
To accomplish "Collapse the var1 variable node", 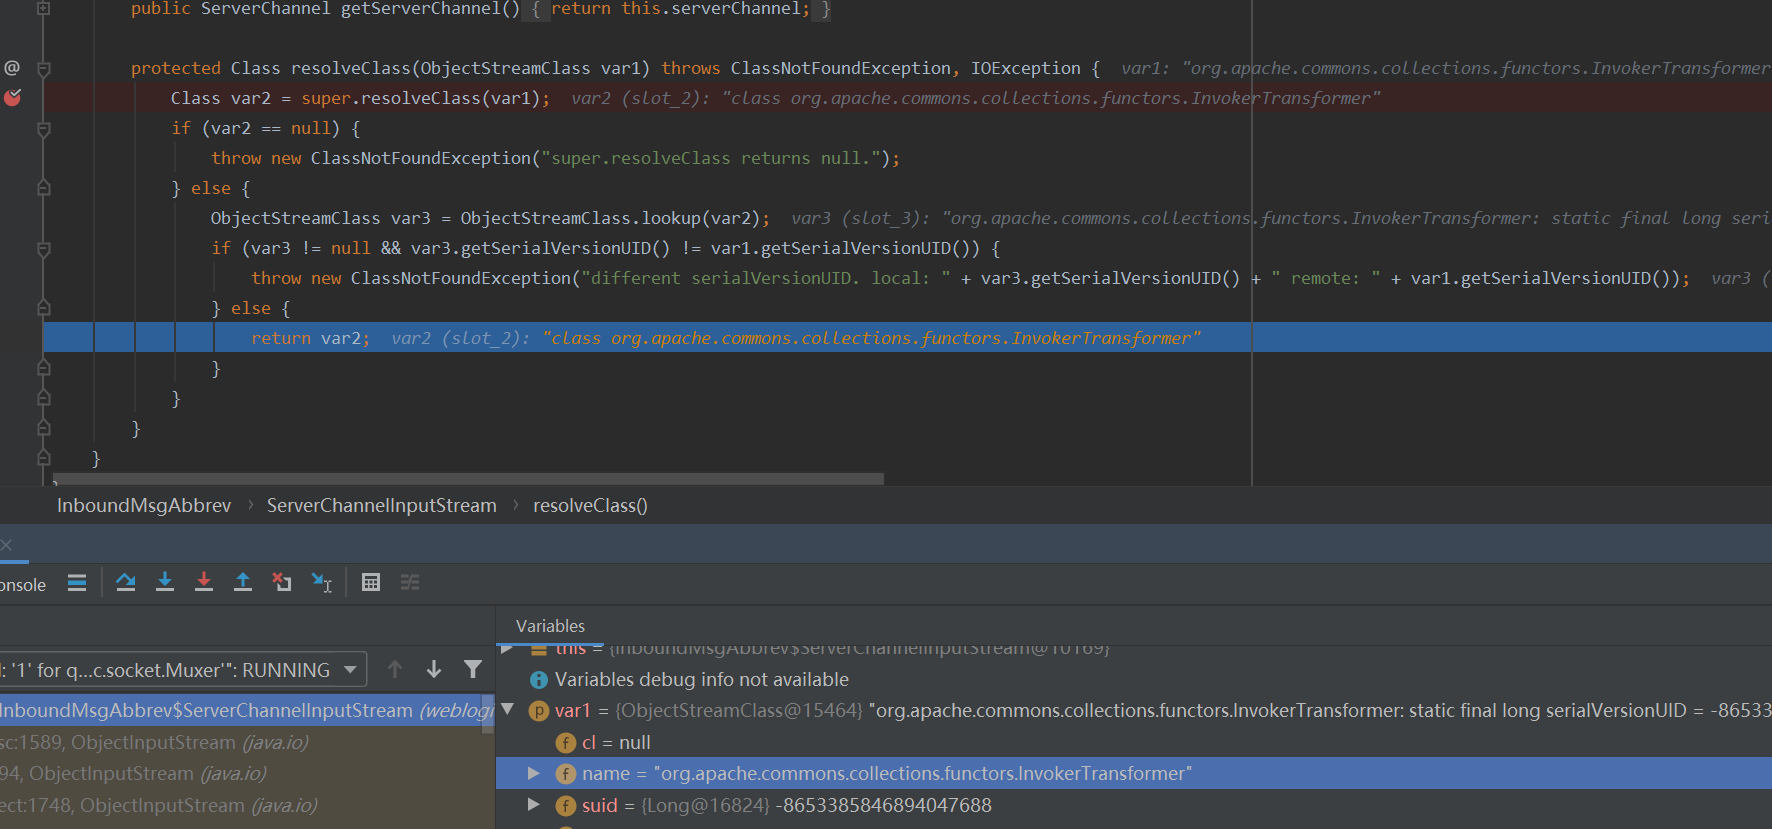I will coord(508,710).
